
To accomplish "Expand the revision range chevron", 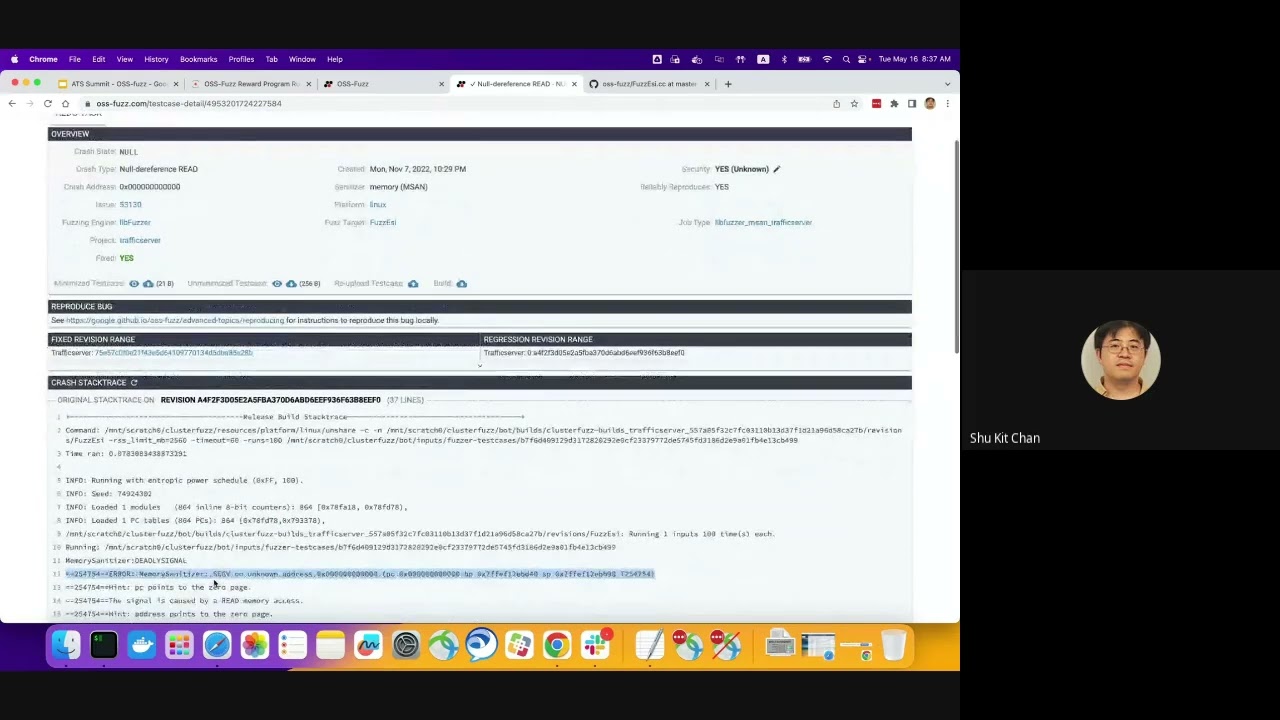I will click(x=479, y=365).
